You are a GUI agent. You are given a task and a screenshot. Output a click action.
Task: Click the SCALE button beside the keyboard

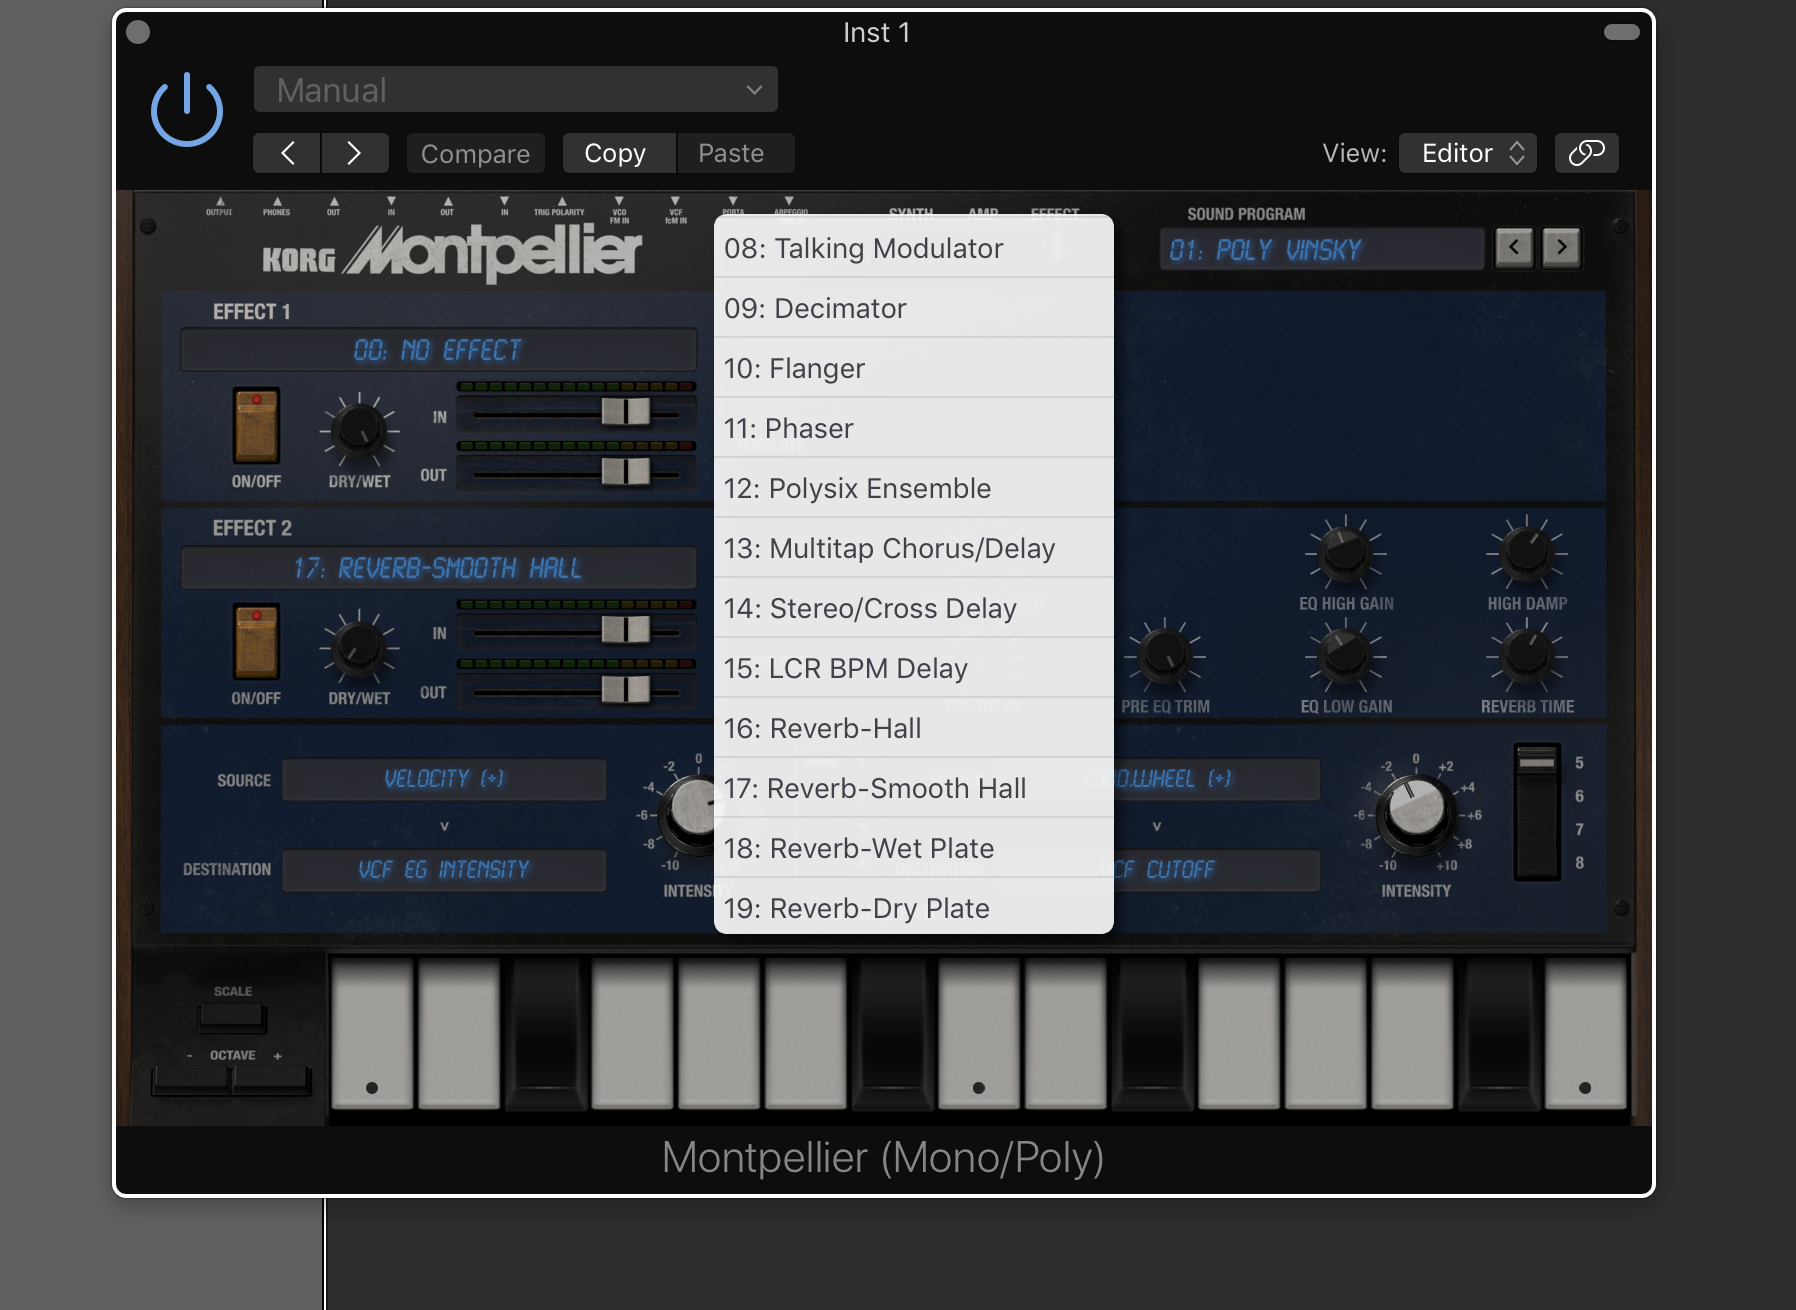(232, 1018)
